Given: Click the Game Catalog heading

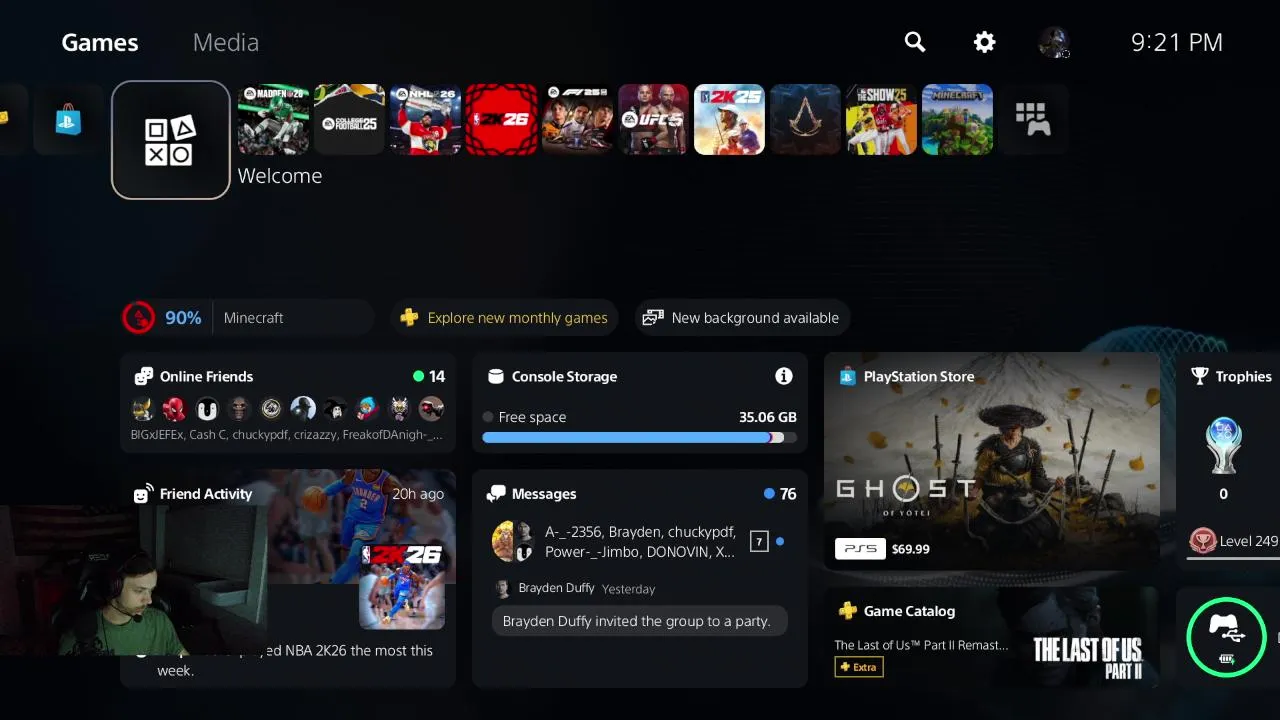Looking at the screenshot, I should [x=909, y=611].
